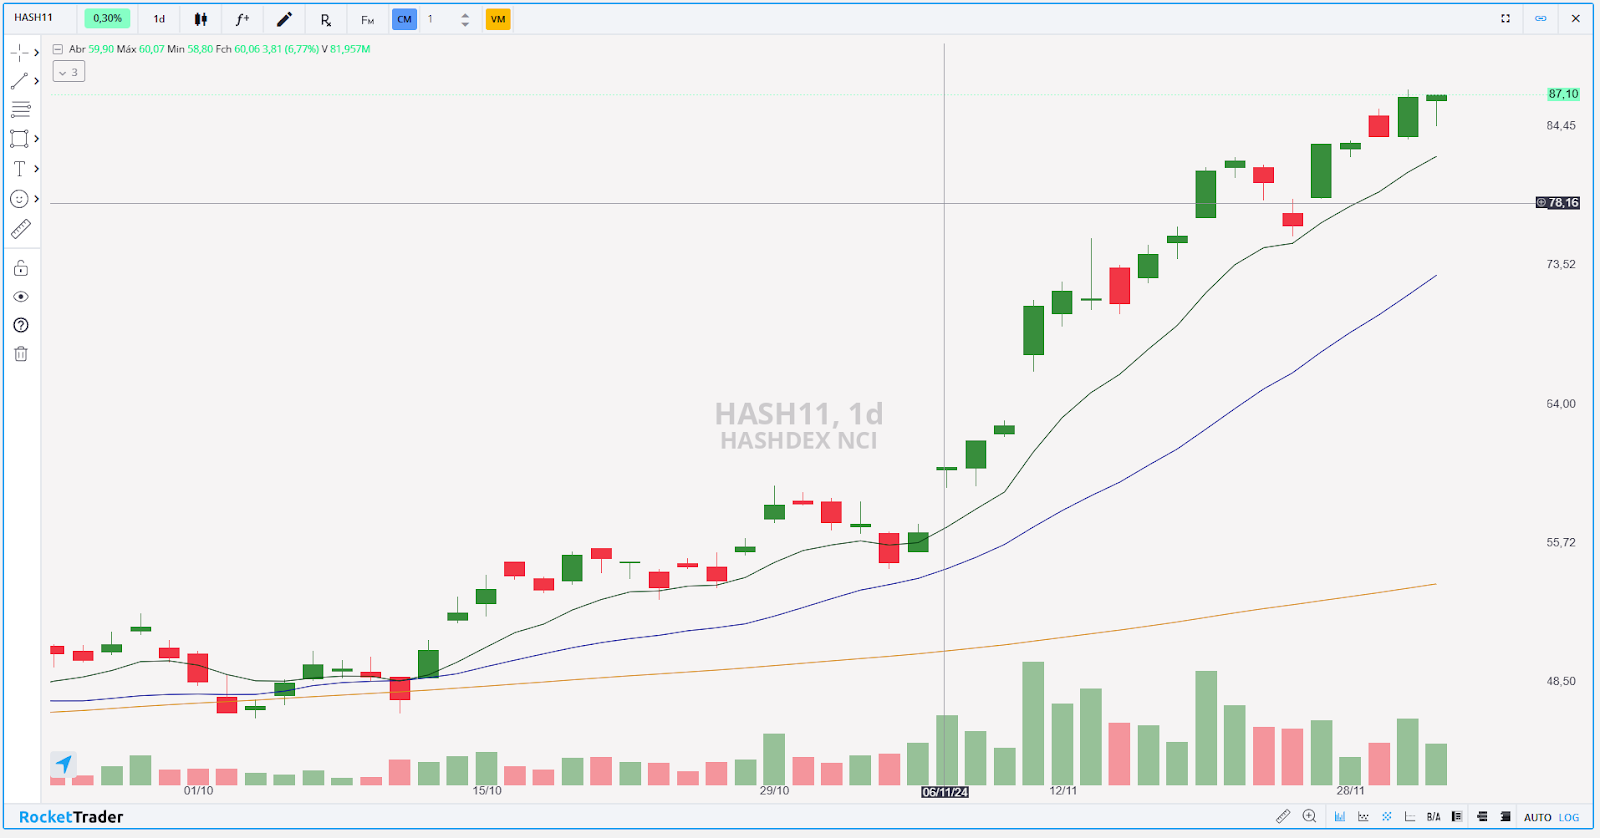Click the left-aligned volume profile icon
The width and height of the screenshot is (1600, 838).
pyautogui.click(x=1482, y=817)
